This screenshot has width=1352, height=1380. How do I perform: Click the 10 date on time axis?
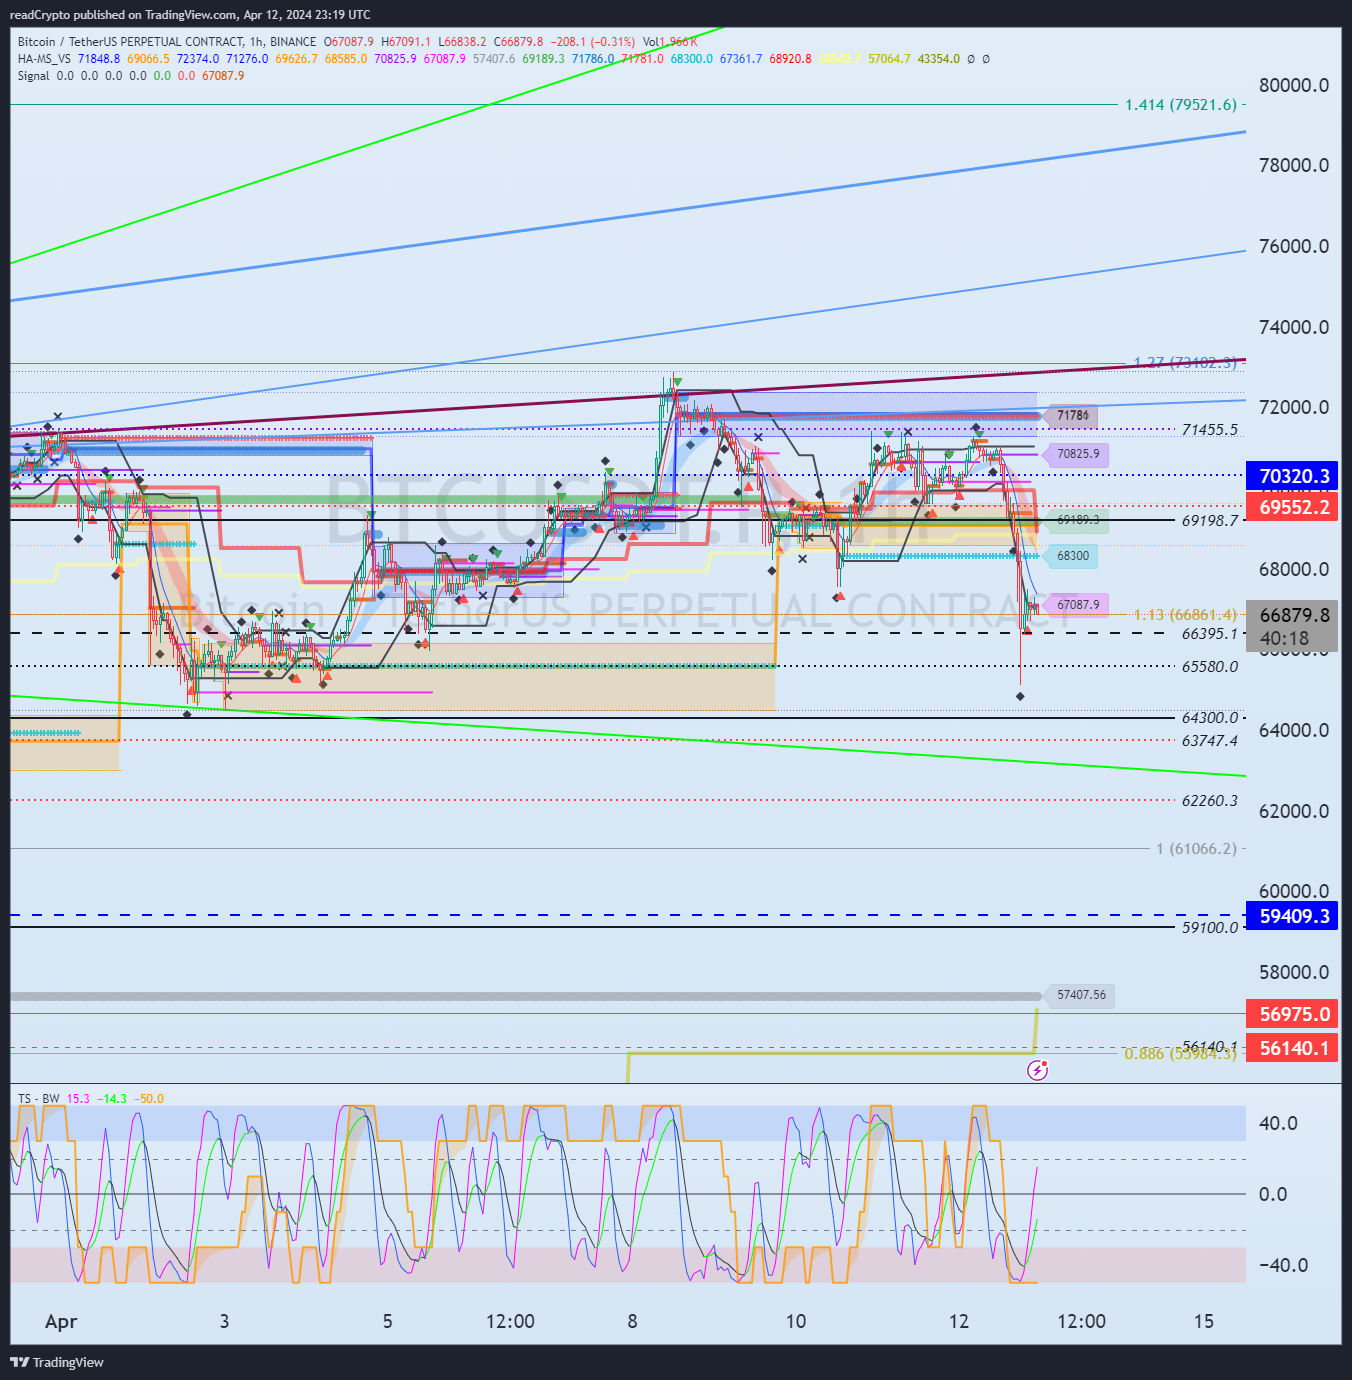point(796,1322)
